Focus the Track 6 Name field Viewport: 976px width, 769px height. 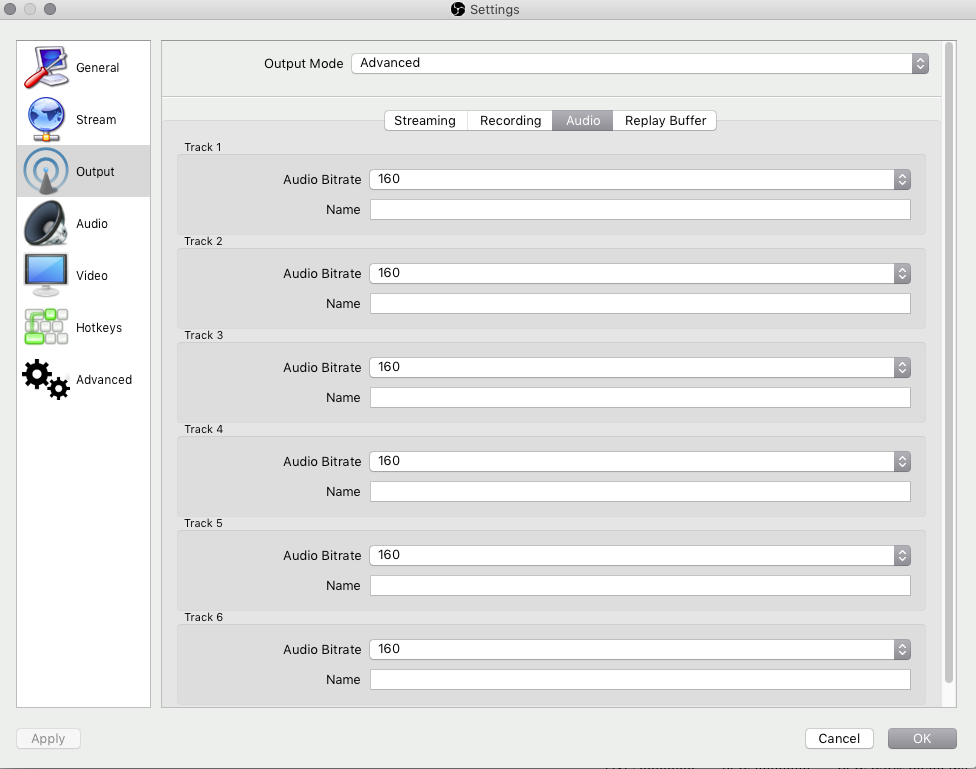(640, 679)
